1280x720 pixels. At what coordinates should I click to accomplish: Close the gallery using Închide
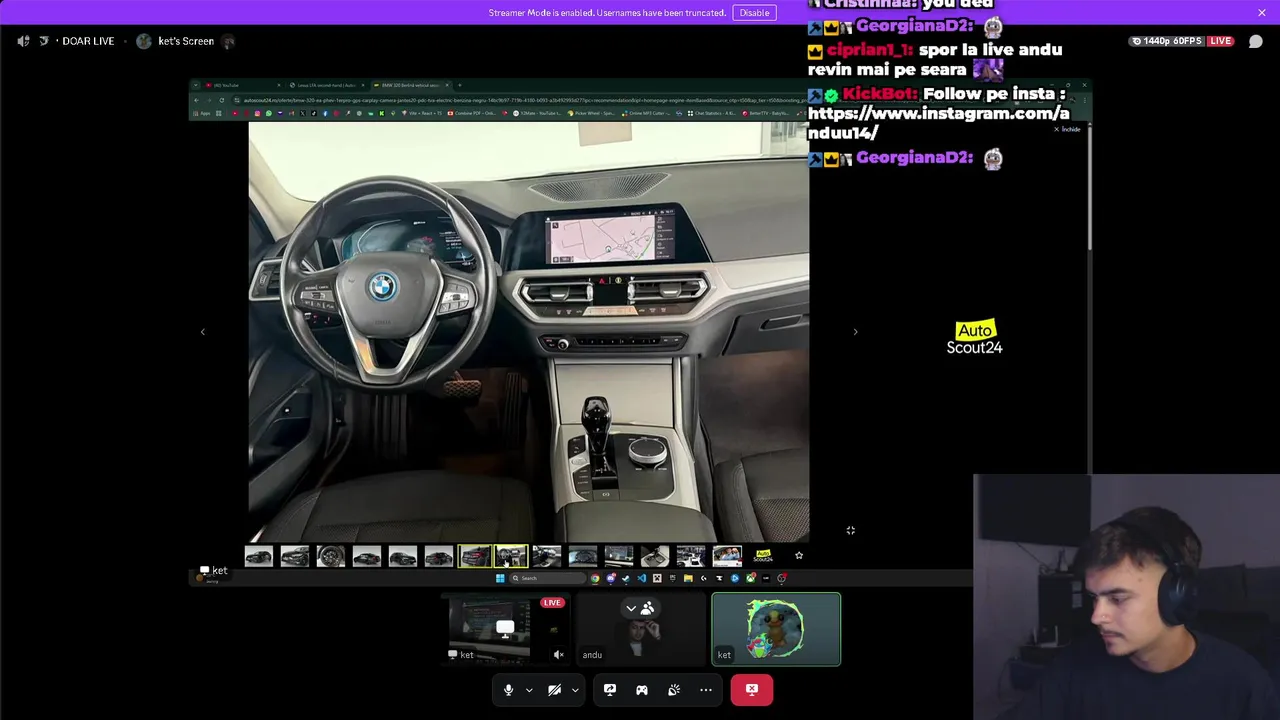[x=1067, y=129]
